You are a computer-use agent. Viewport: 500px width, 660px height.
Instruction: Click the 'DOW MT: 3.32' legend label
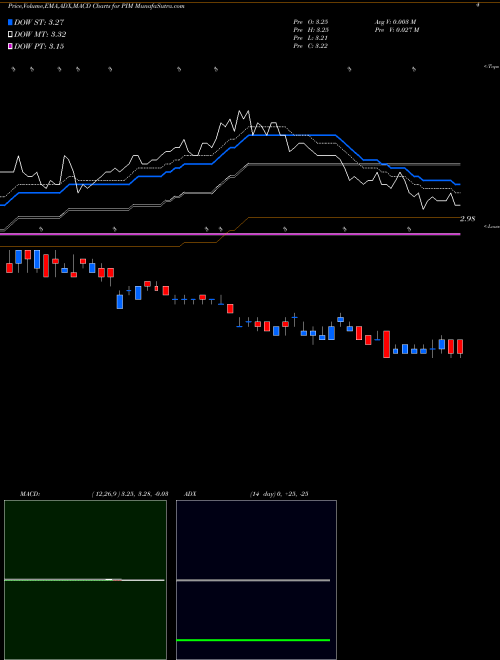pos(40,35)
